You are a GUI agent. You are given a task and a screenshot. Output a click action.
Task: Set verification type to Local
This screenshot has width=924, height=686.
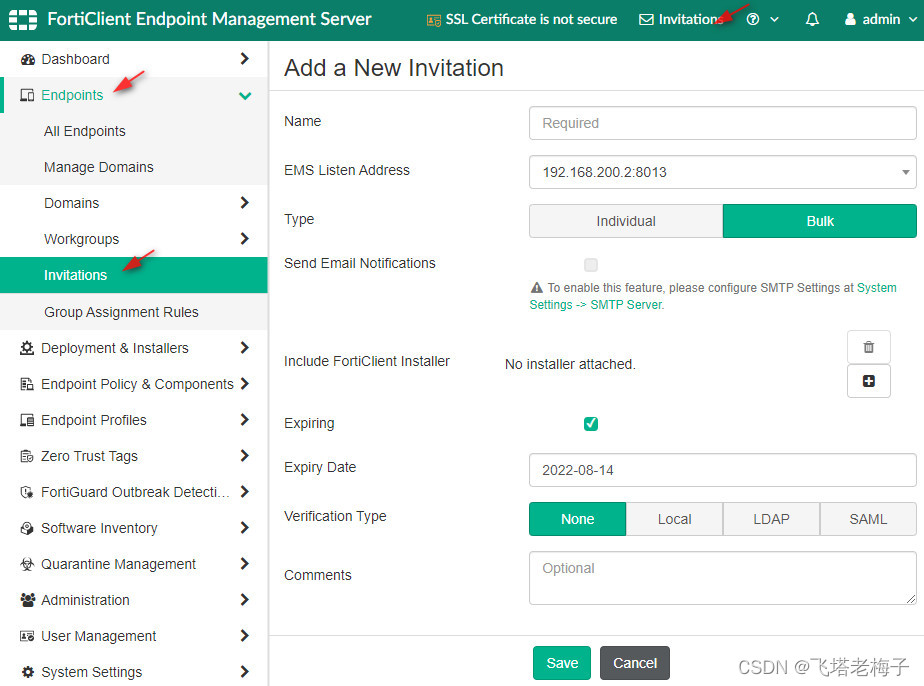[x=674, y=519]
